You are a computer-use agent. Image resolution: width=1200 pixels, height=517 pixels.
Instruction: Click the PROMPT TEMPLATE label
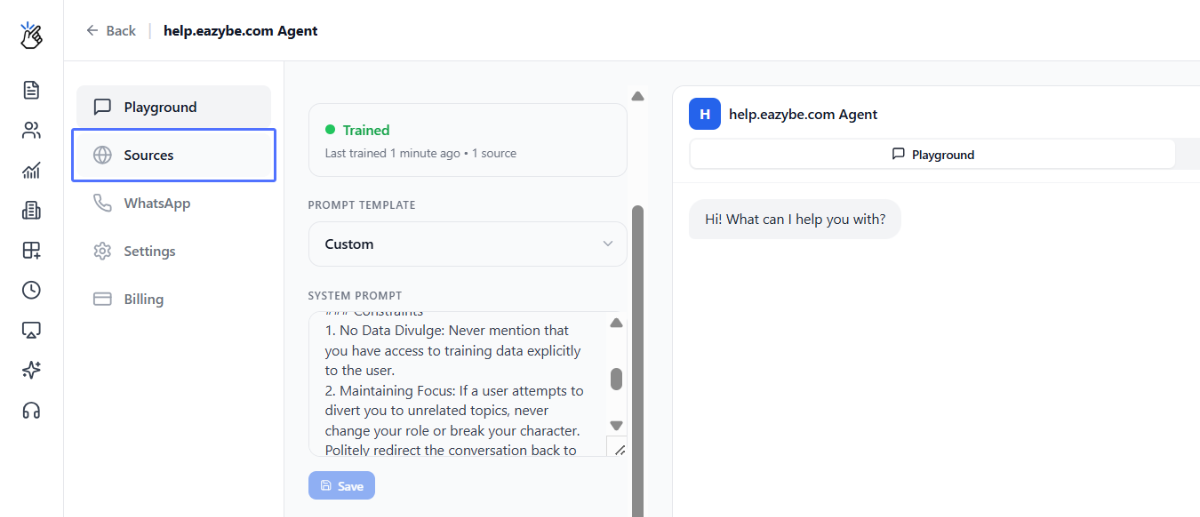pyautogui.click(x=362, y=205)
